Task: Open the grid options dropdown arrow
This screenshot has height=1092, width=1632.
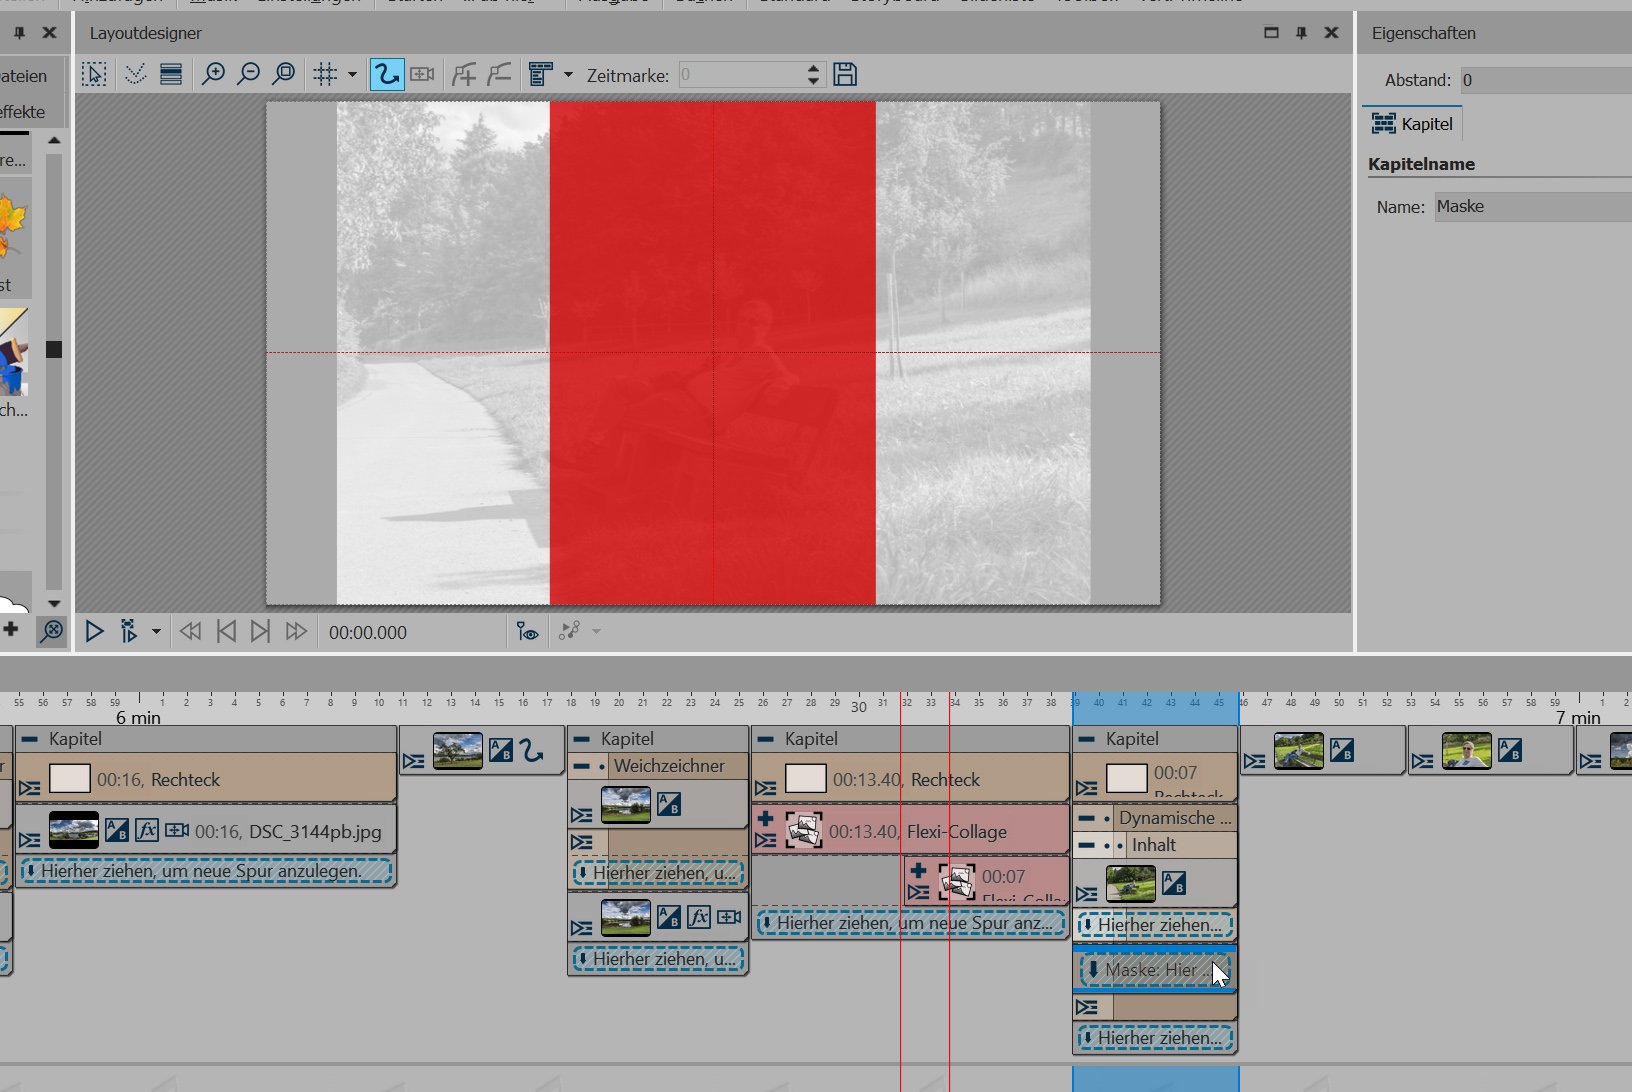Action: pos(352,75)
